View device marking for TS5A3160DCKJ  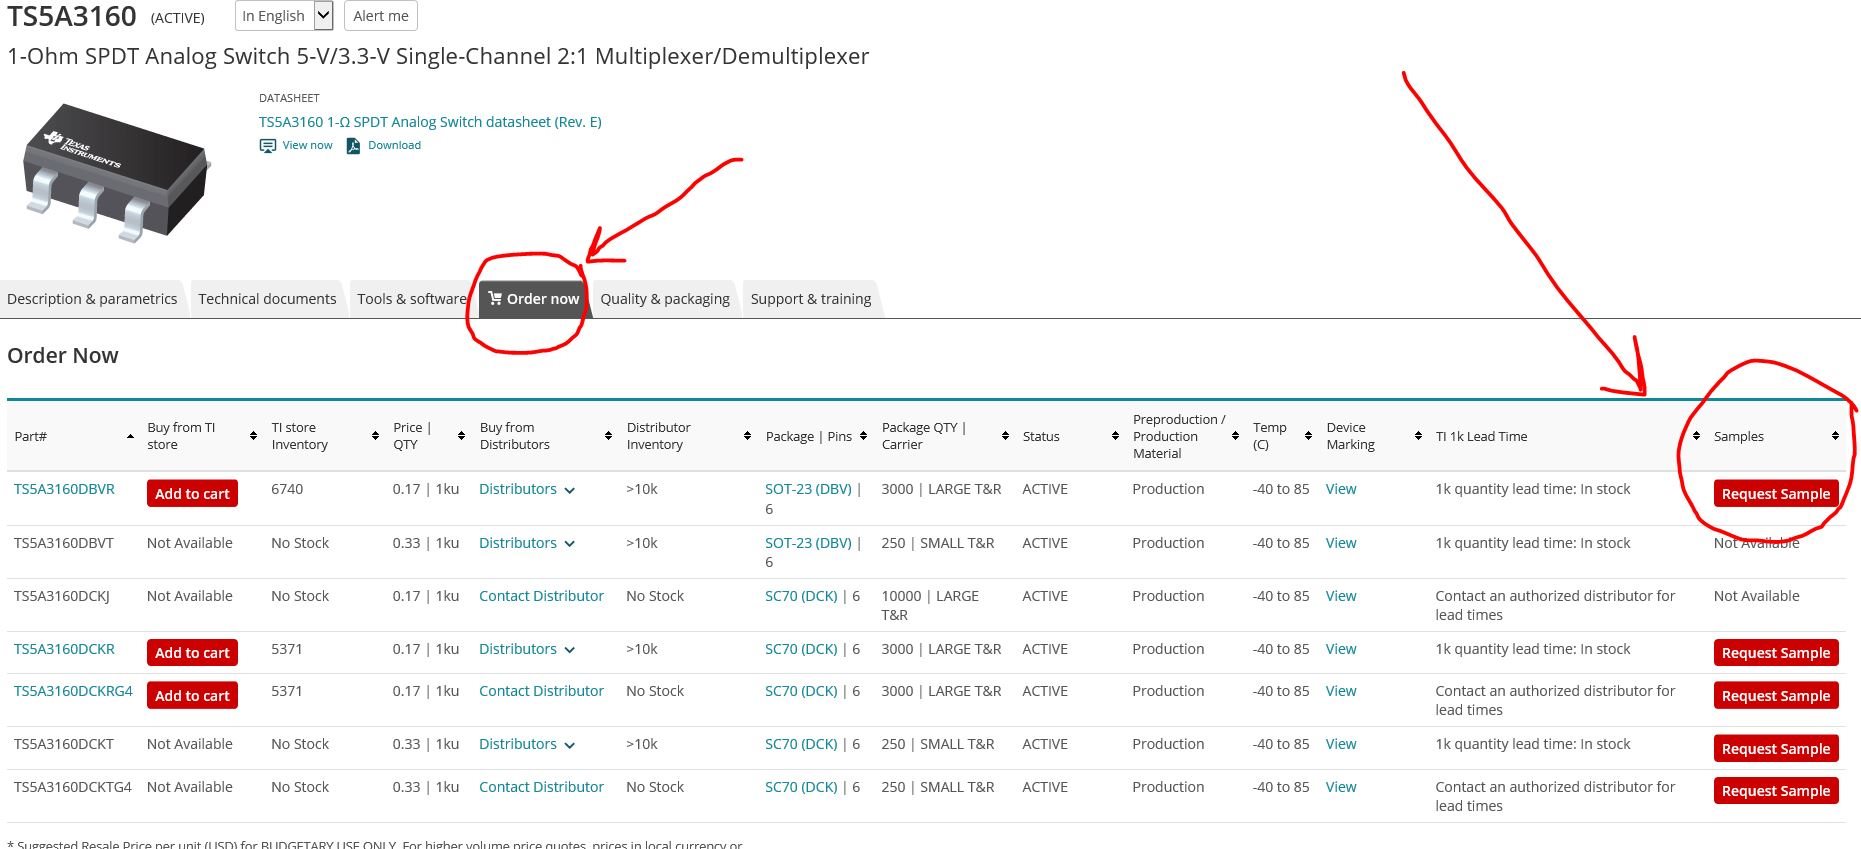1341,596
